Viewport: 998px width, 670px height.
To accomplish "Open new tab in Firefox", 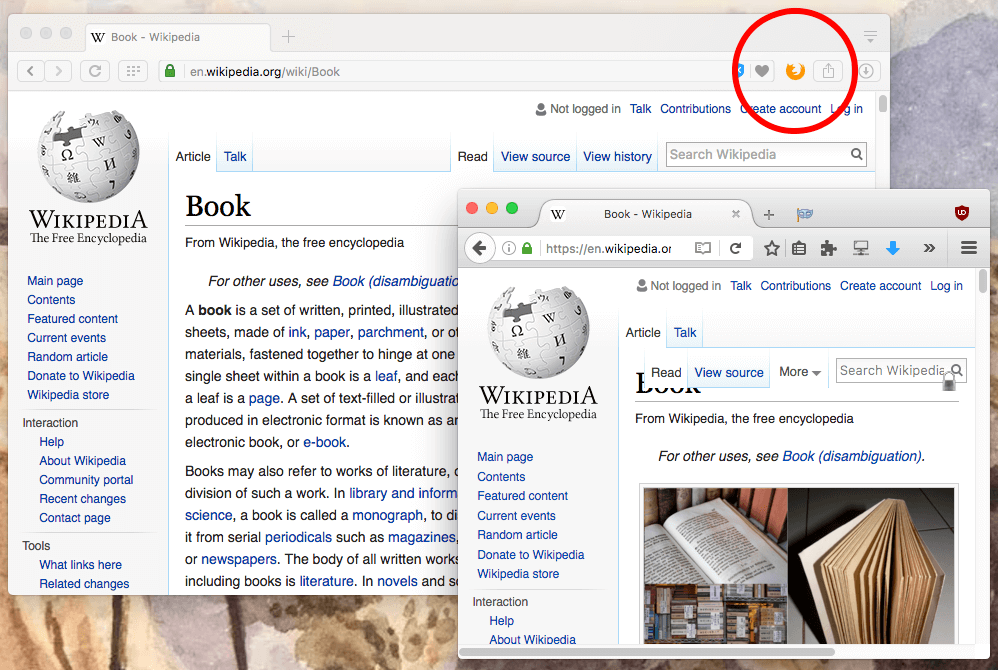I will coord(769,214).
